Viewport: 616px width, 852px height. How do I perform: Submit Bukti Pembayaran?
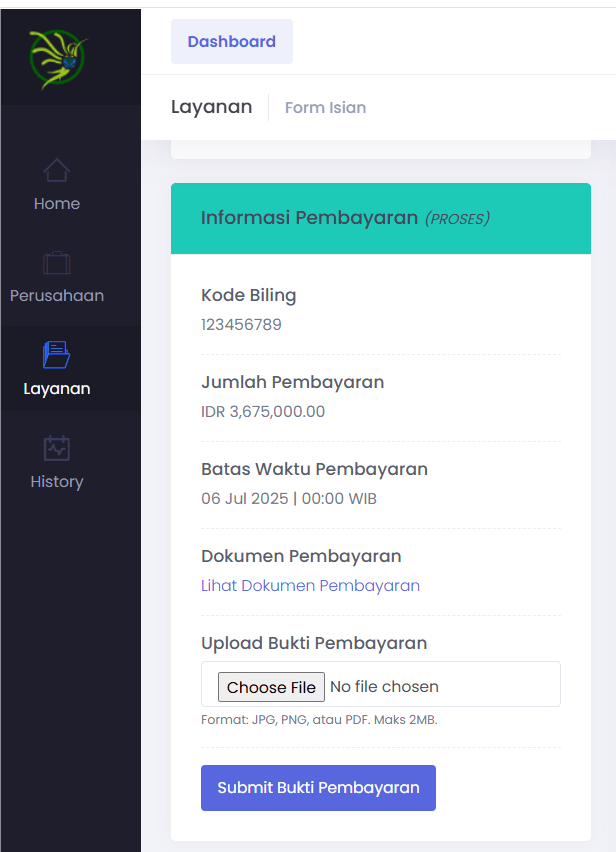(x=318, y=788)
